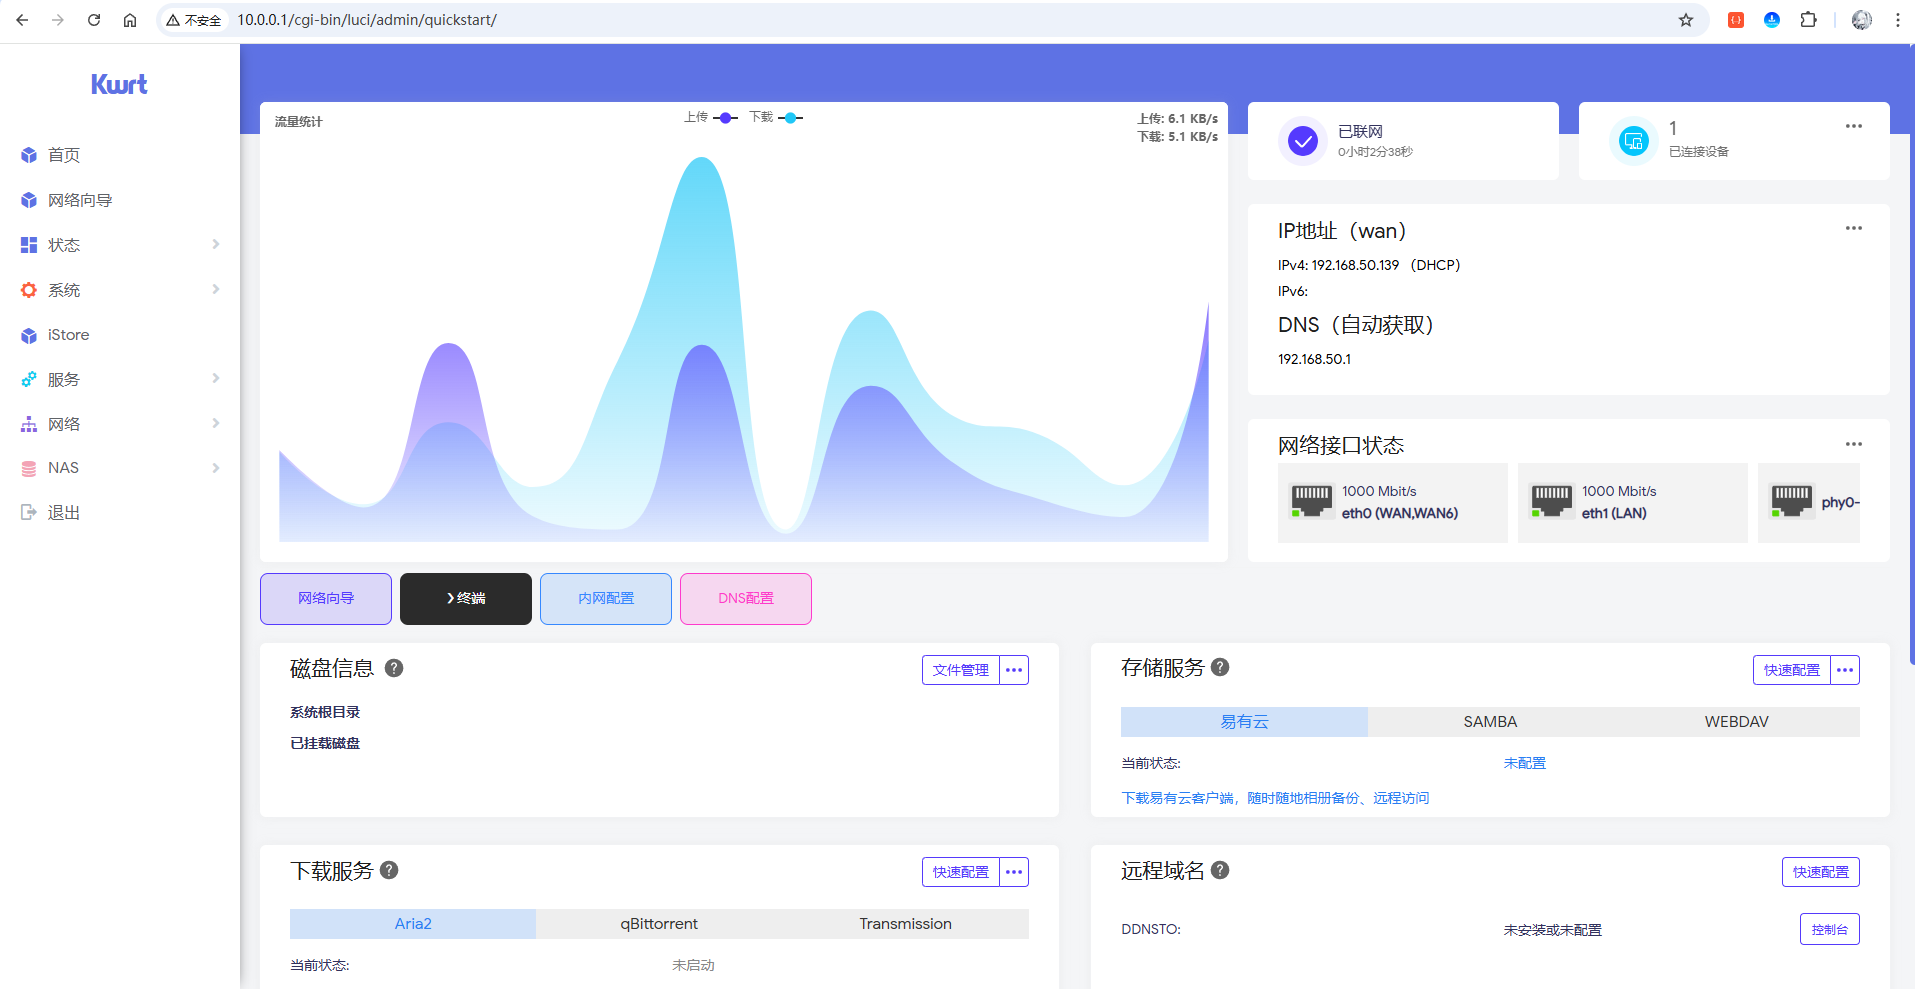The height and width of the screenshot is (989, 1915).
Task: Open the 终端 terminal button
Action: click(x=466, y=599)
